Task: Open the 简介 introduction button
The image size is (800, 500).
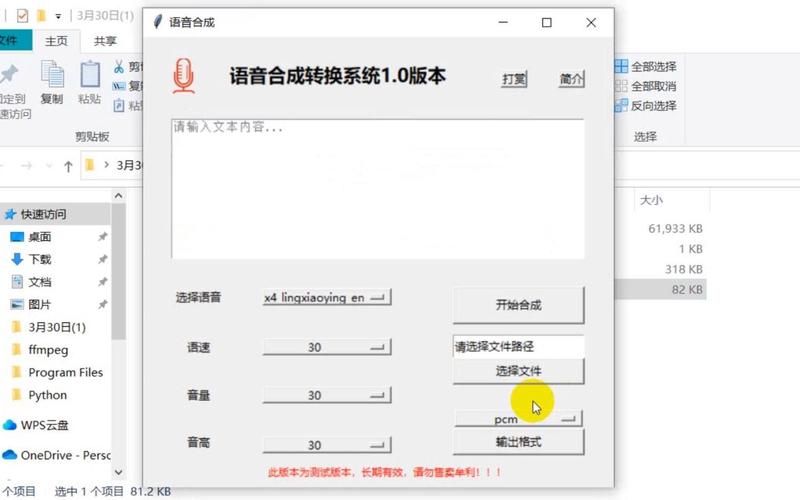Action: pos(571,79)
